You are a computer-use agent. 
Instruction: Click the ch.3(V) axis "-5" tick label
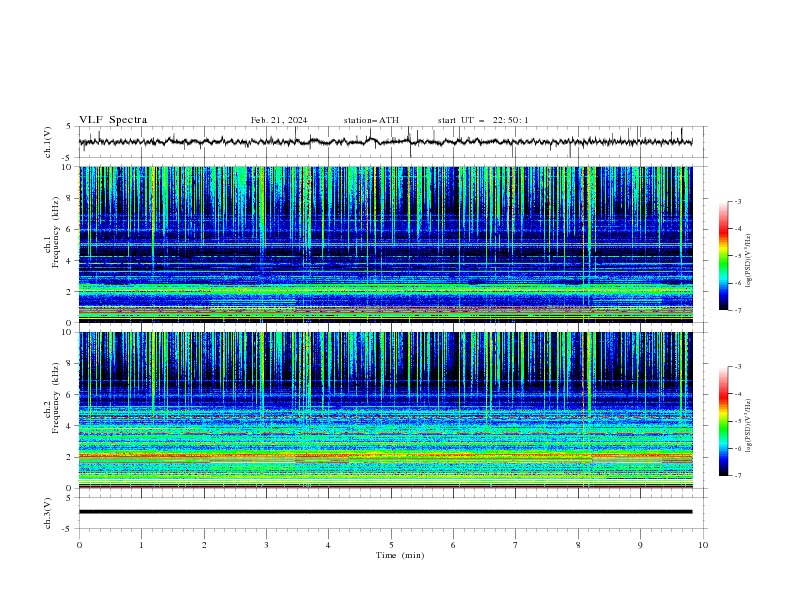pyautogui.click(x=67, y=529)
